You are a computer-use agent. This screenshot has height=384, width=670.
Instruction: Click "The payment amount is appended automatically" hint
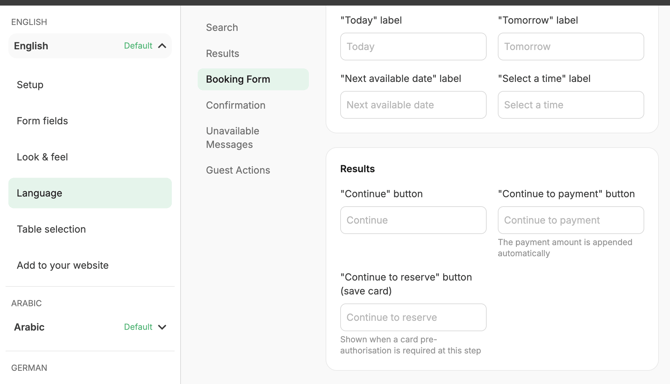point(565,248)
